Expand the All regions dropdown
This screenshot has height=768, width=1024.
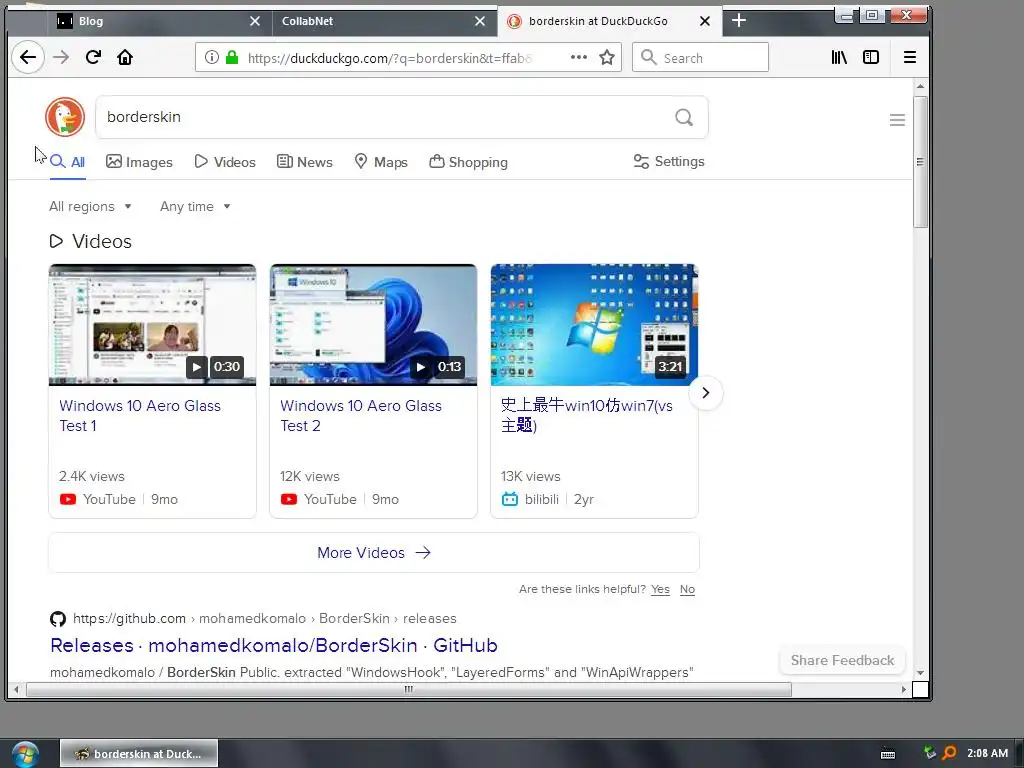[90, 206]
